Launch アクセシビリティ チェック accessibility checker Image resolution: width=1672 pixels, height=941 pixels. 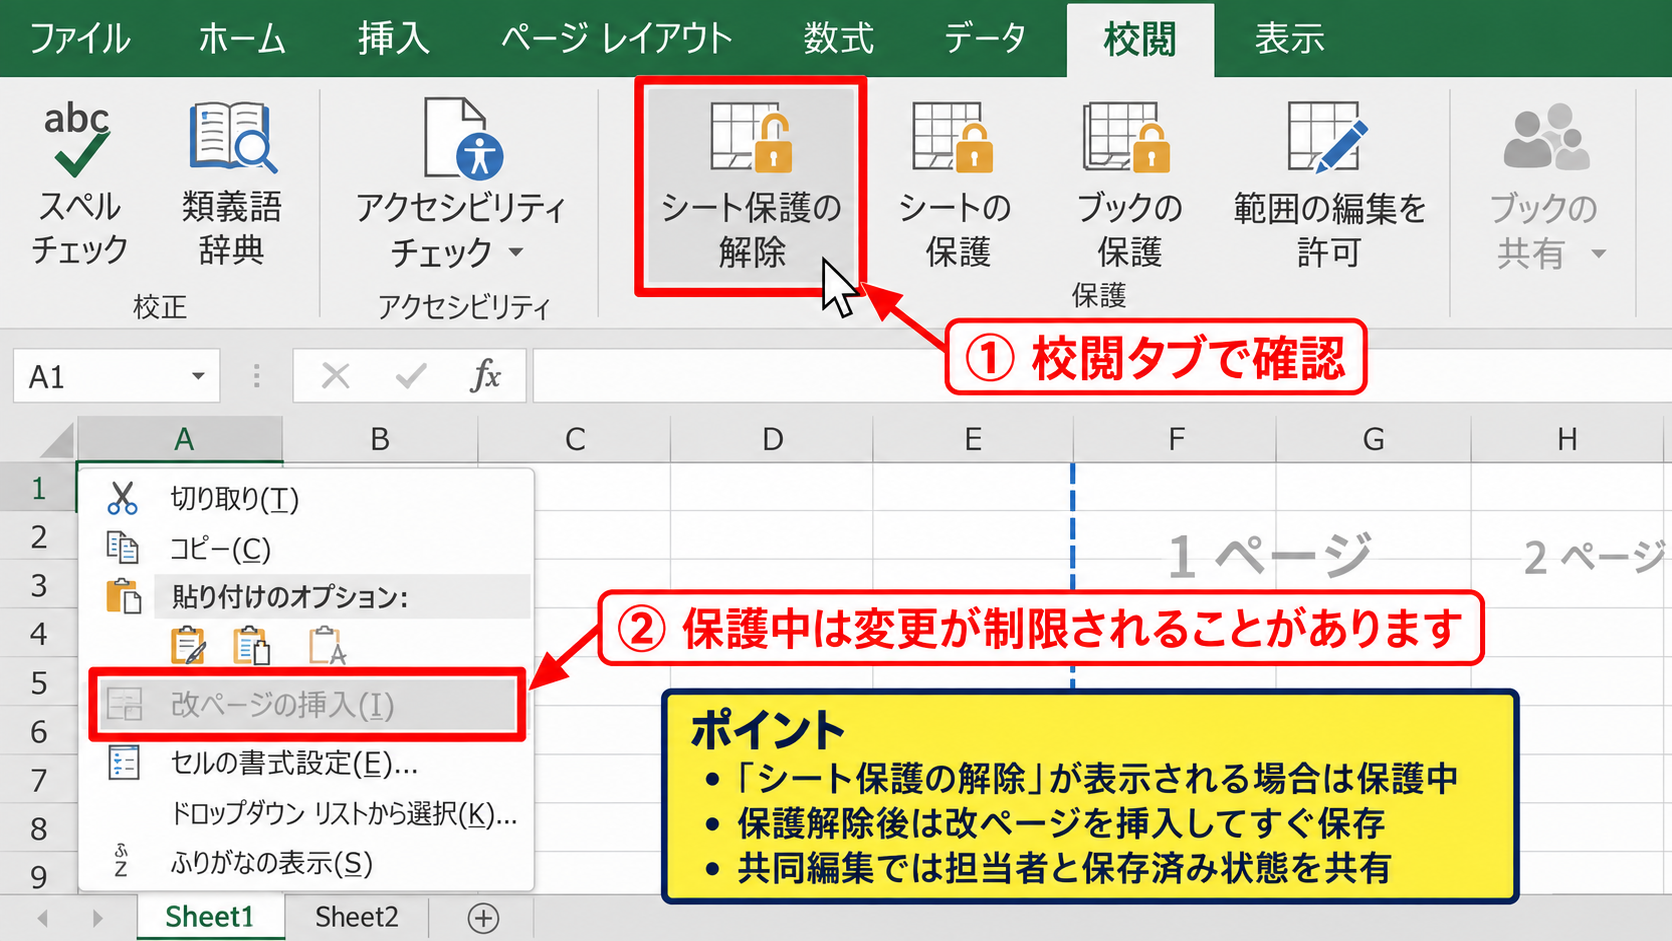(x=460, y=185)
